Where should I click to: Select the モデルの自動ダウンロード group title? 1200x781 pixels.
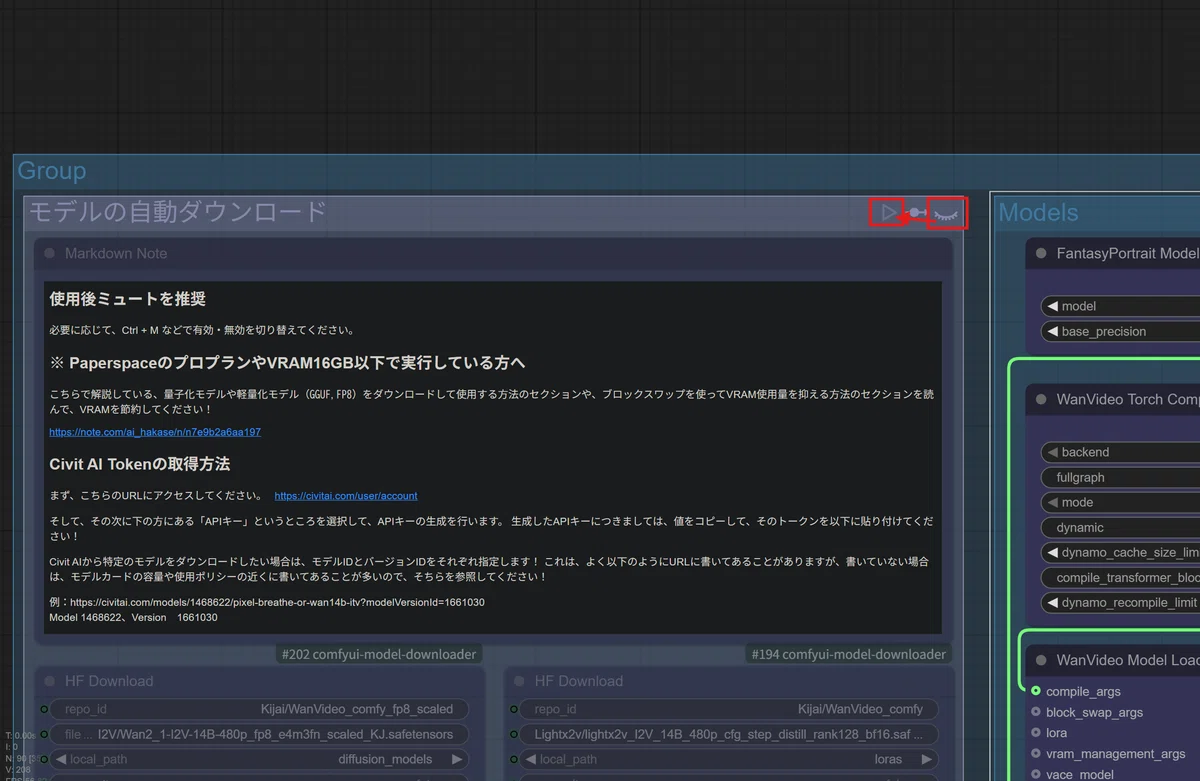pyautogui.click(x=178, y=212)
